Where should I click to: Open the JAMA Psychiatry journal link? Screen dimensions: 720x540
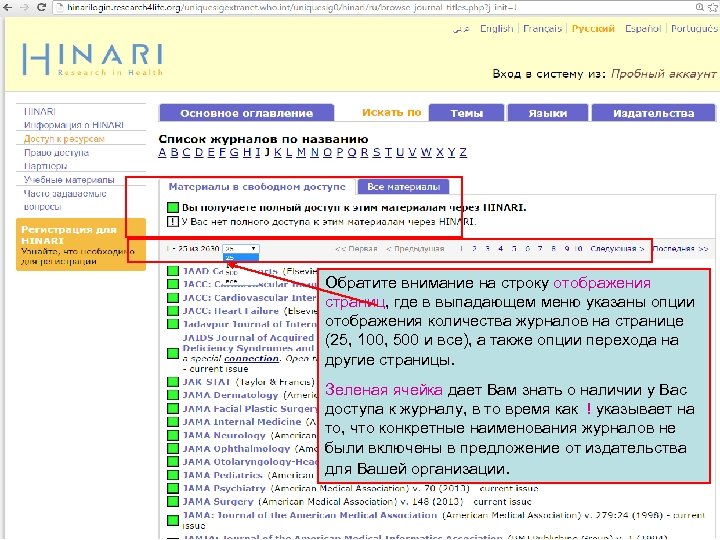point(224,488)
